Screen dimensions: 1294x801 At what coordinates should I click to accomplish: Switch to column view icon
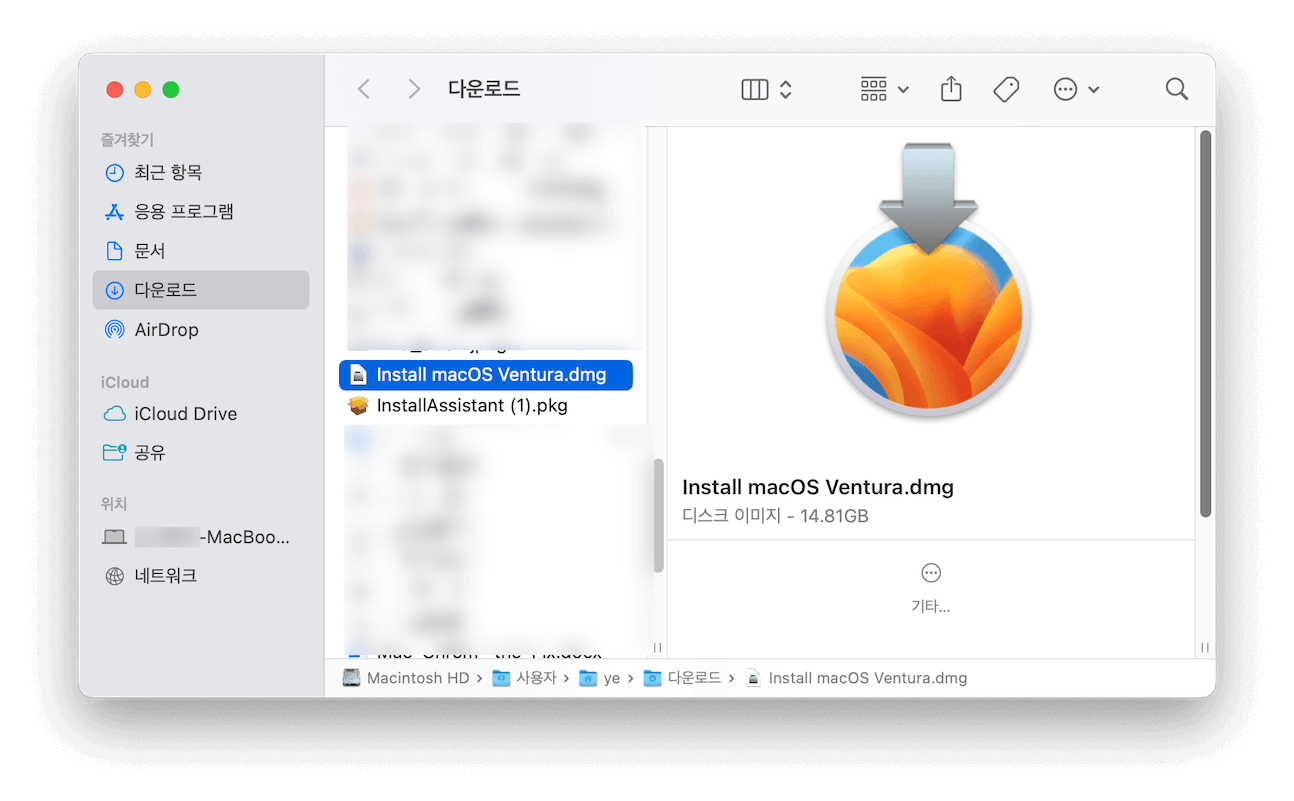click(x=755, y=89)
